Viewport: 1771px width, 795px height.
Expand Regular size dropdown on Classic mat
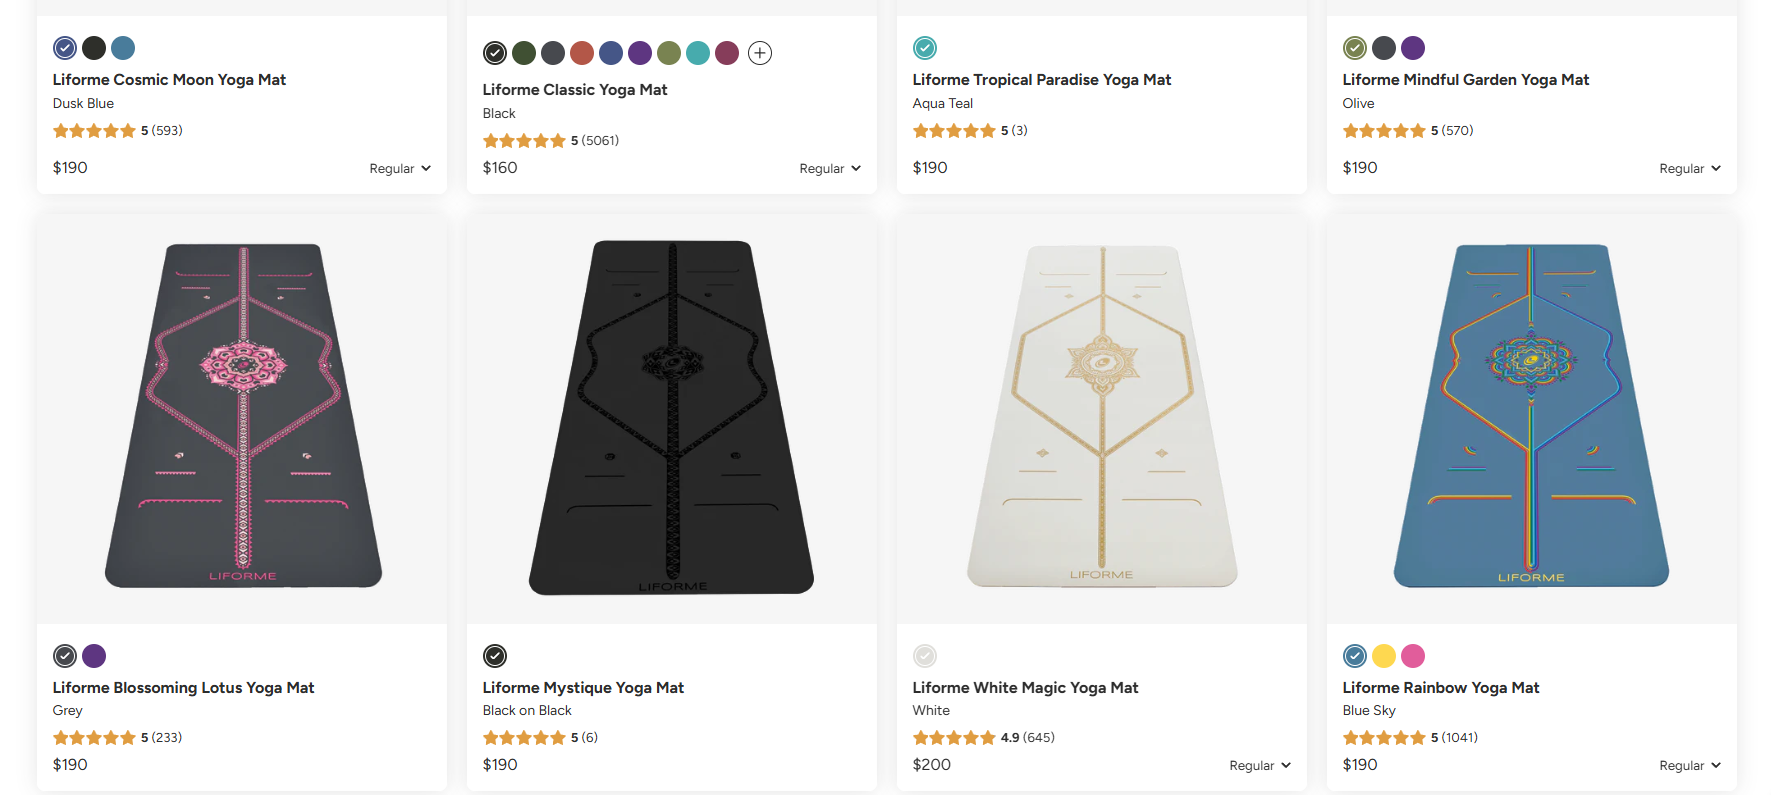click(x=830, y=169)
